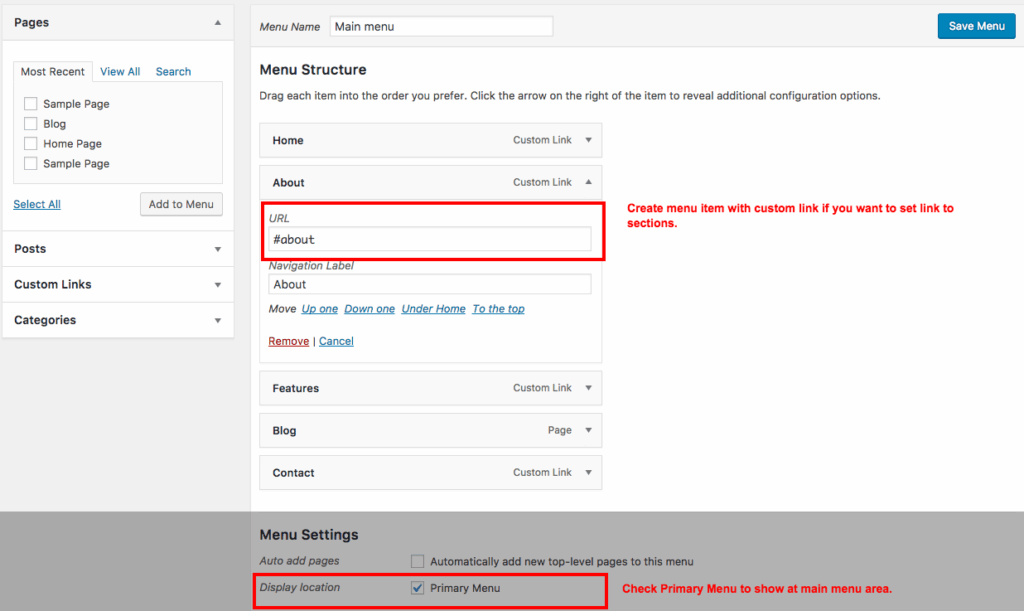Expand the Home menu item arrow
The image size is (1024, 611).
(588, 140)
